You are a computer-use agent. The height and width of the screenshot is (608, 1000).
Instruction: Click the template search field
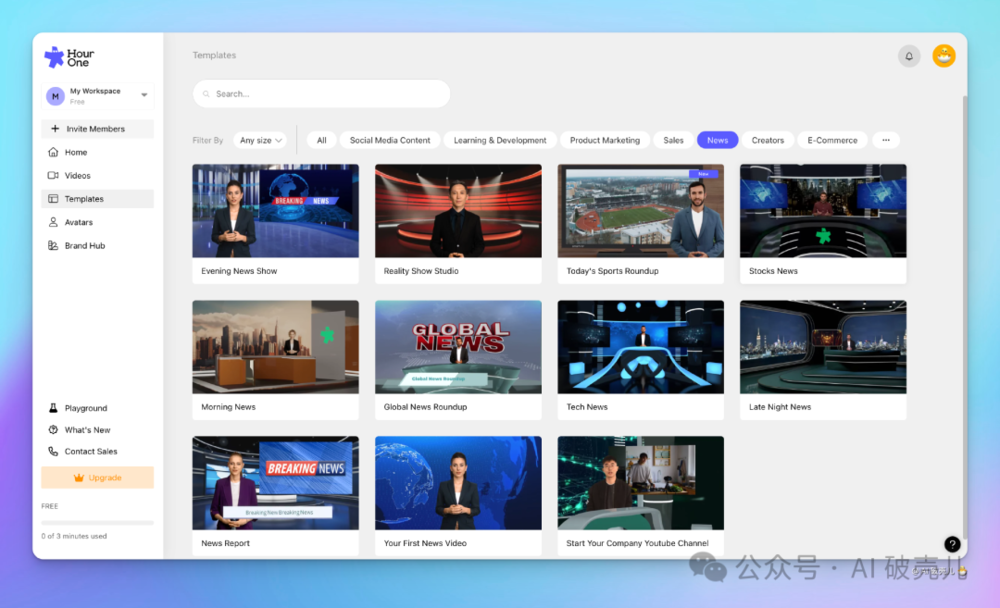pyautogui.click(x=321, y=94)
